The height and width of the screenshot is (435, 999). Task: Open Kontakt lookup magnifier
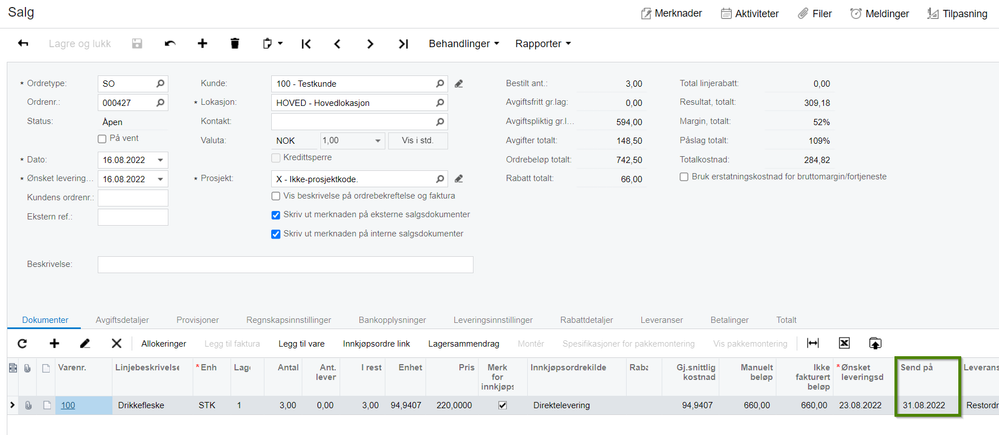[440, 121]
